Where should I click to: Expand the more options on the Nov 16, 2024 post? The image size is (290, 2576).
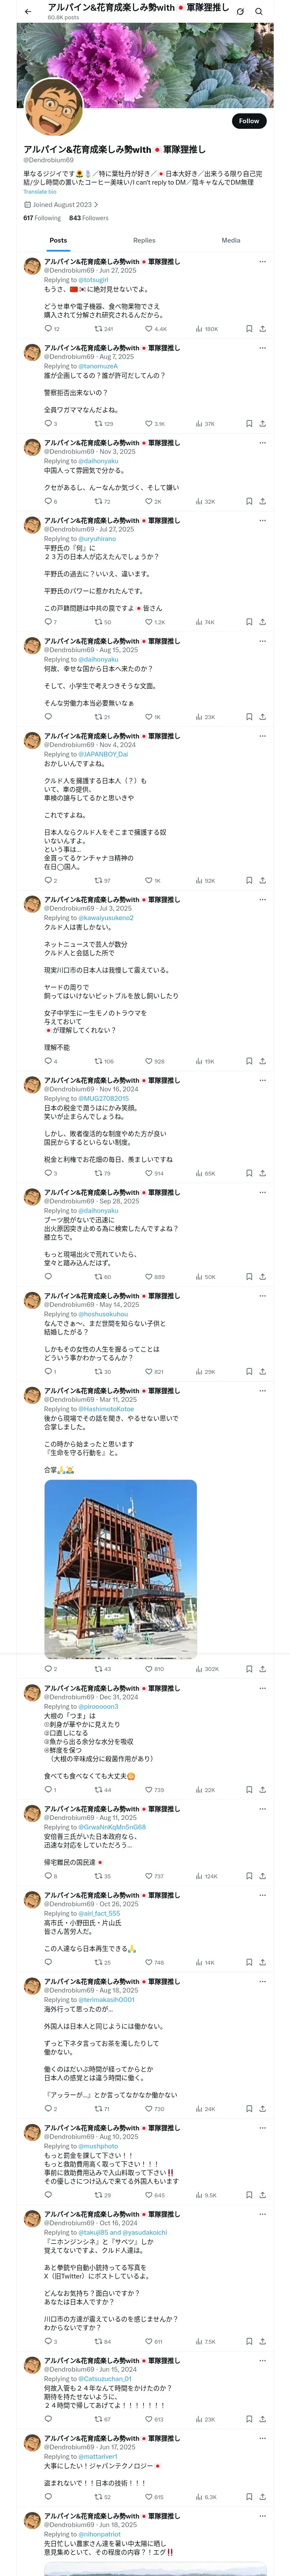(x=263, y=1081)
